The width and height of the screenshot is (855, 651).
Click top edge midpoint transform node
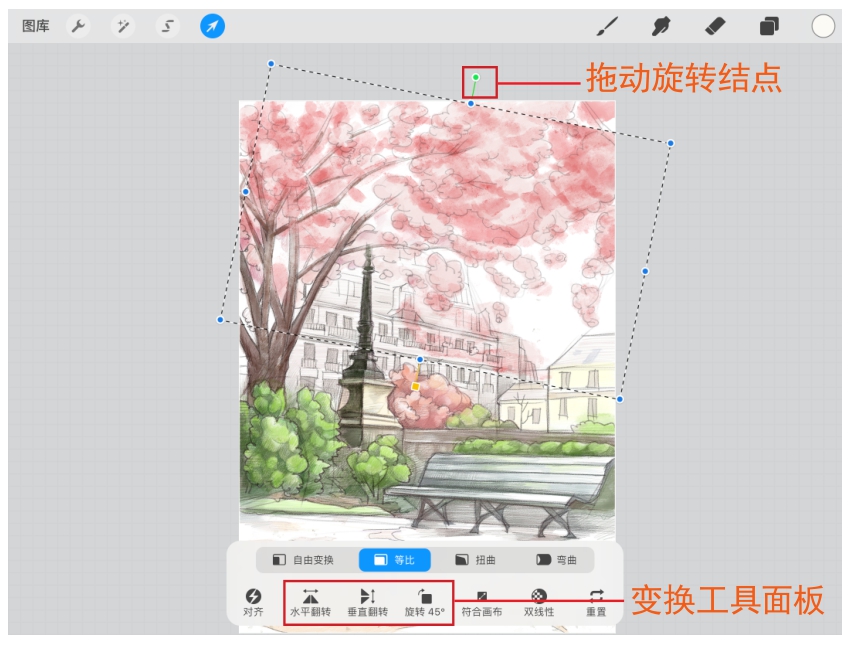point(471,103)
